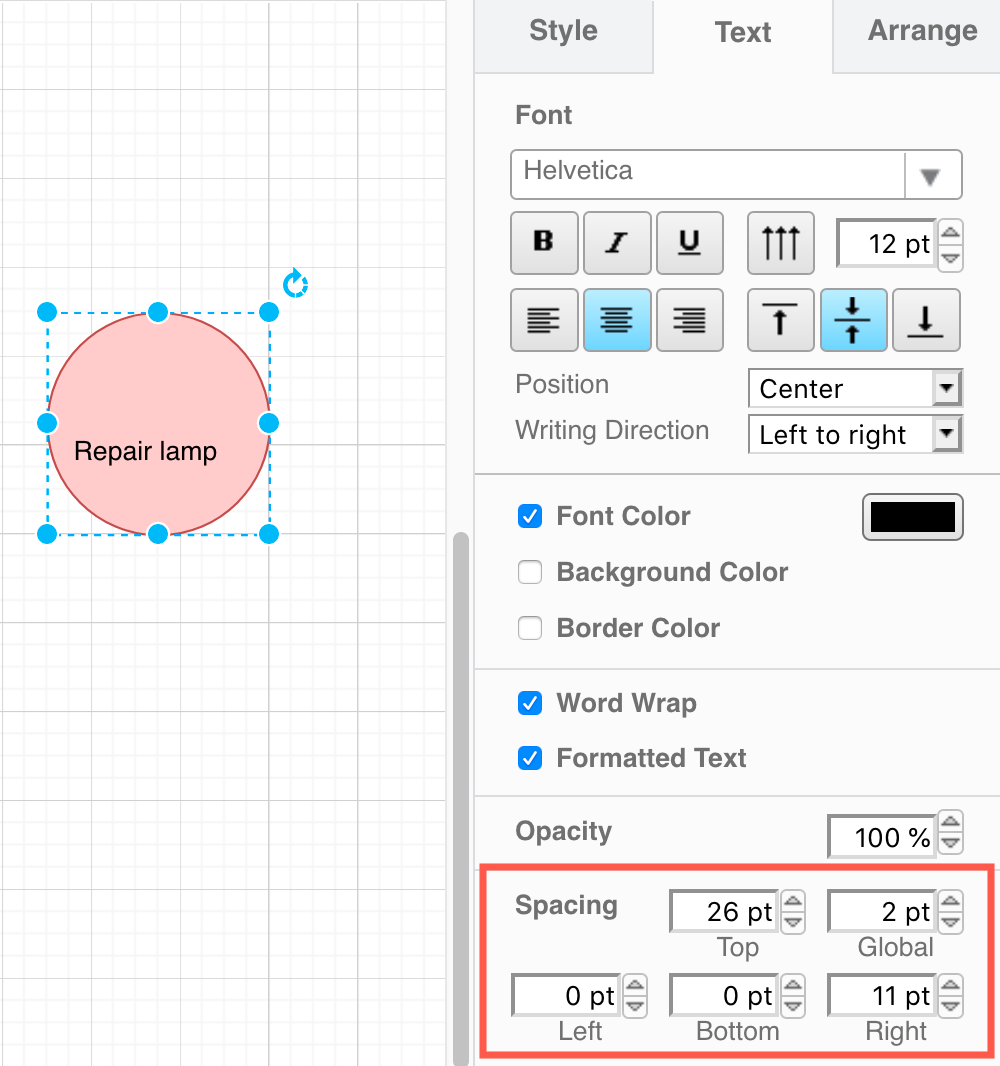Select right horizontal text alignment
Screen dimensions: 1000x1066
[x=689, y=320]
